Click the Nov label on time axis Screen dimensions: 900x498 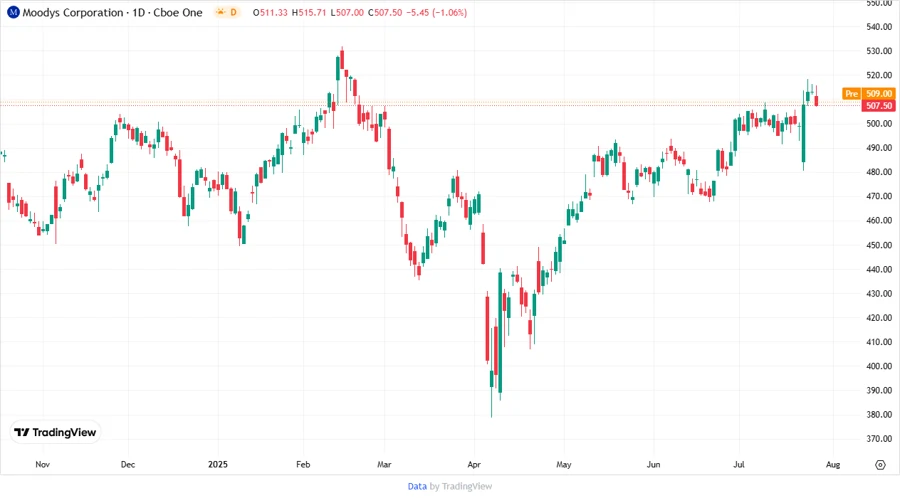click(42, 464)
